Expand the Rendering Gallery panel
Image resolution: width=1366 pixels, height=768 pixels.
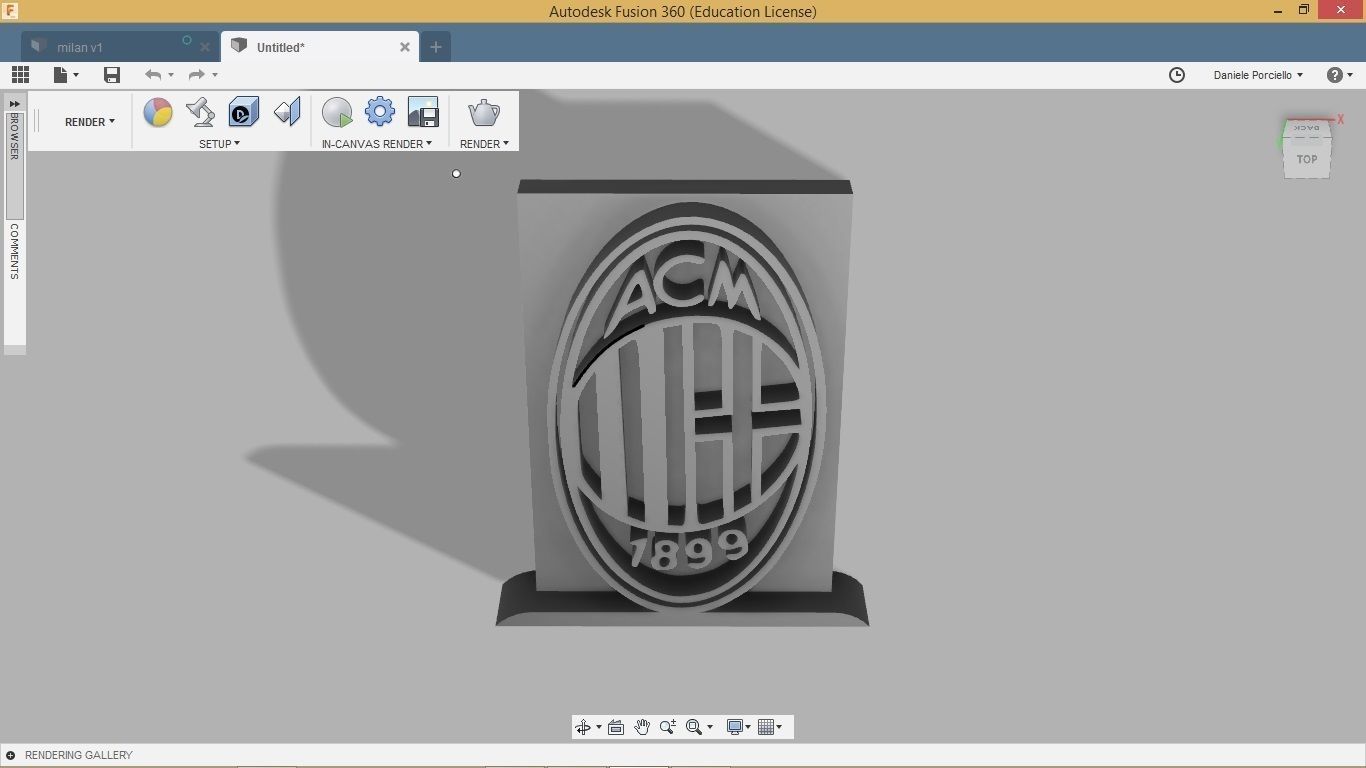(x=10, y=755)
